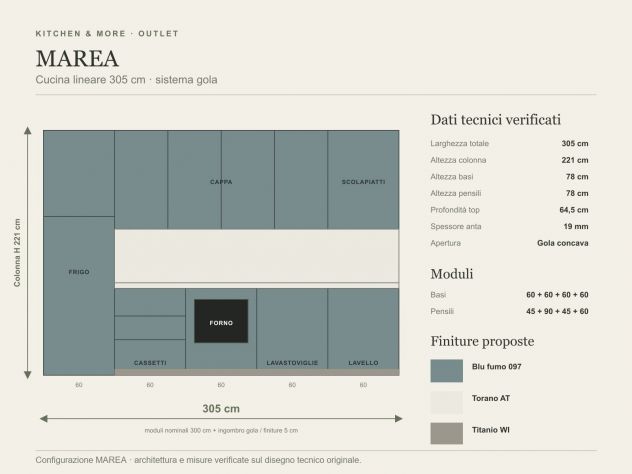Select the 305 cm width dimension label
The image size is (632, 474).
pyautogui.click(x=221, y=409)
